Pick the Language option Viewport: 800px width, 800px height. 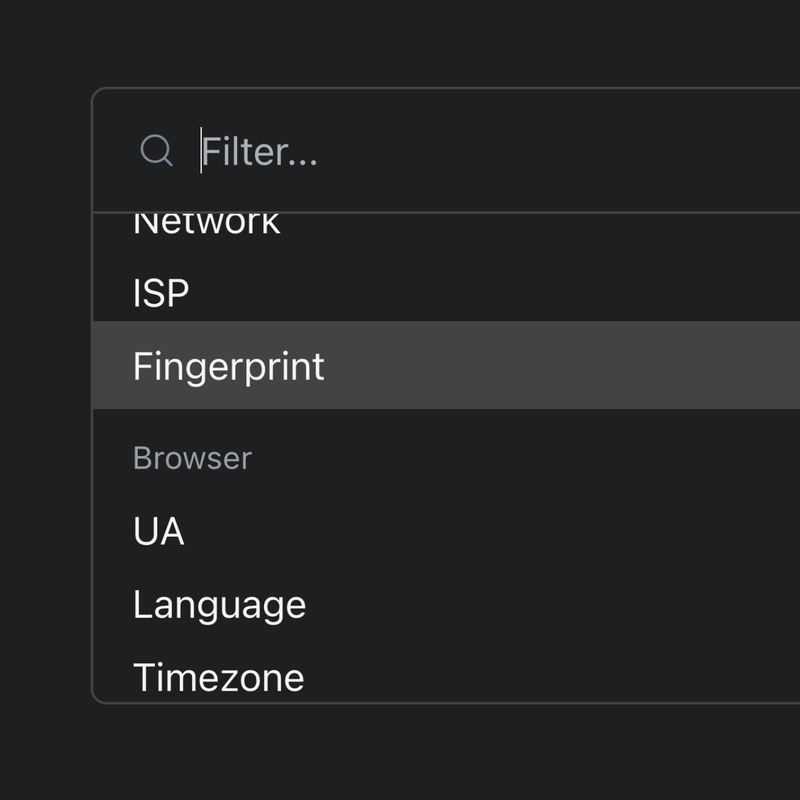point(446,605)
